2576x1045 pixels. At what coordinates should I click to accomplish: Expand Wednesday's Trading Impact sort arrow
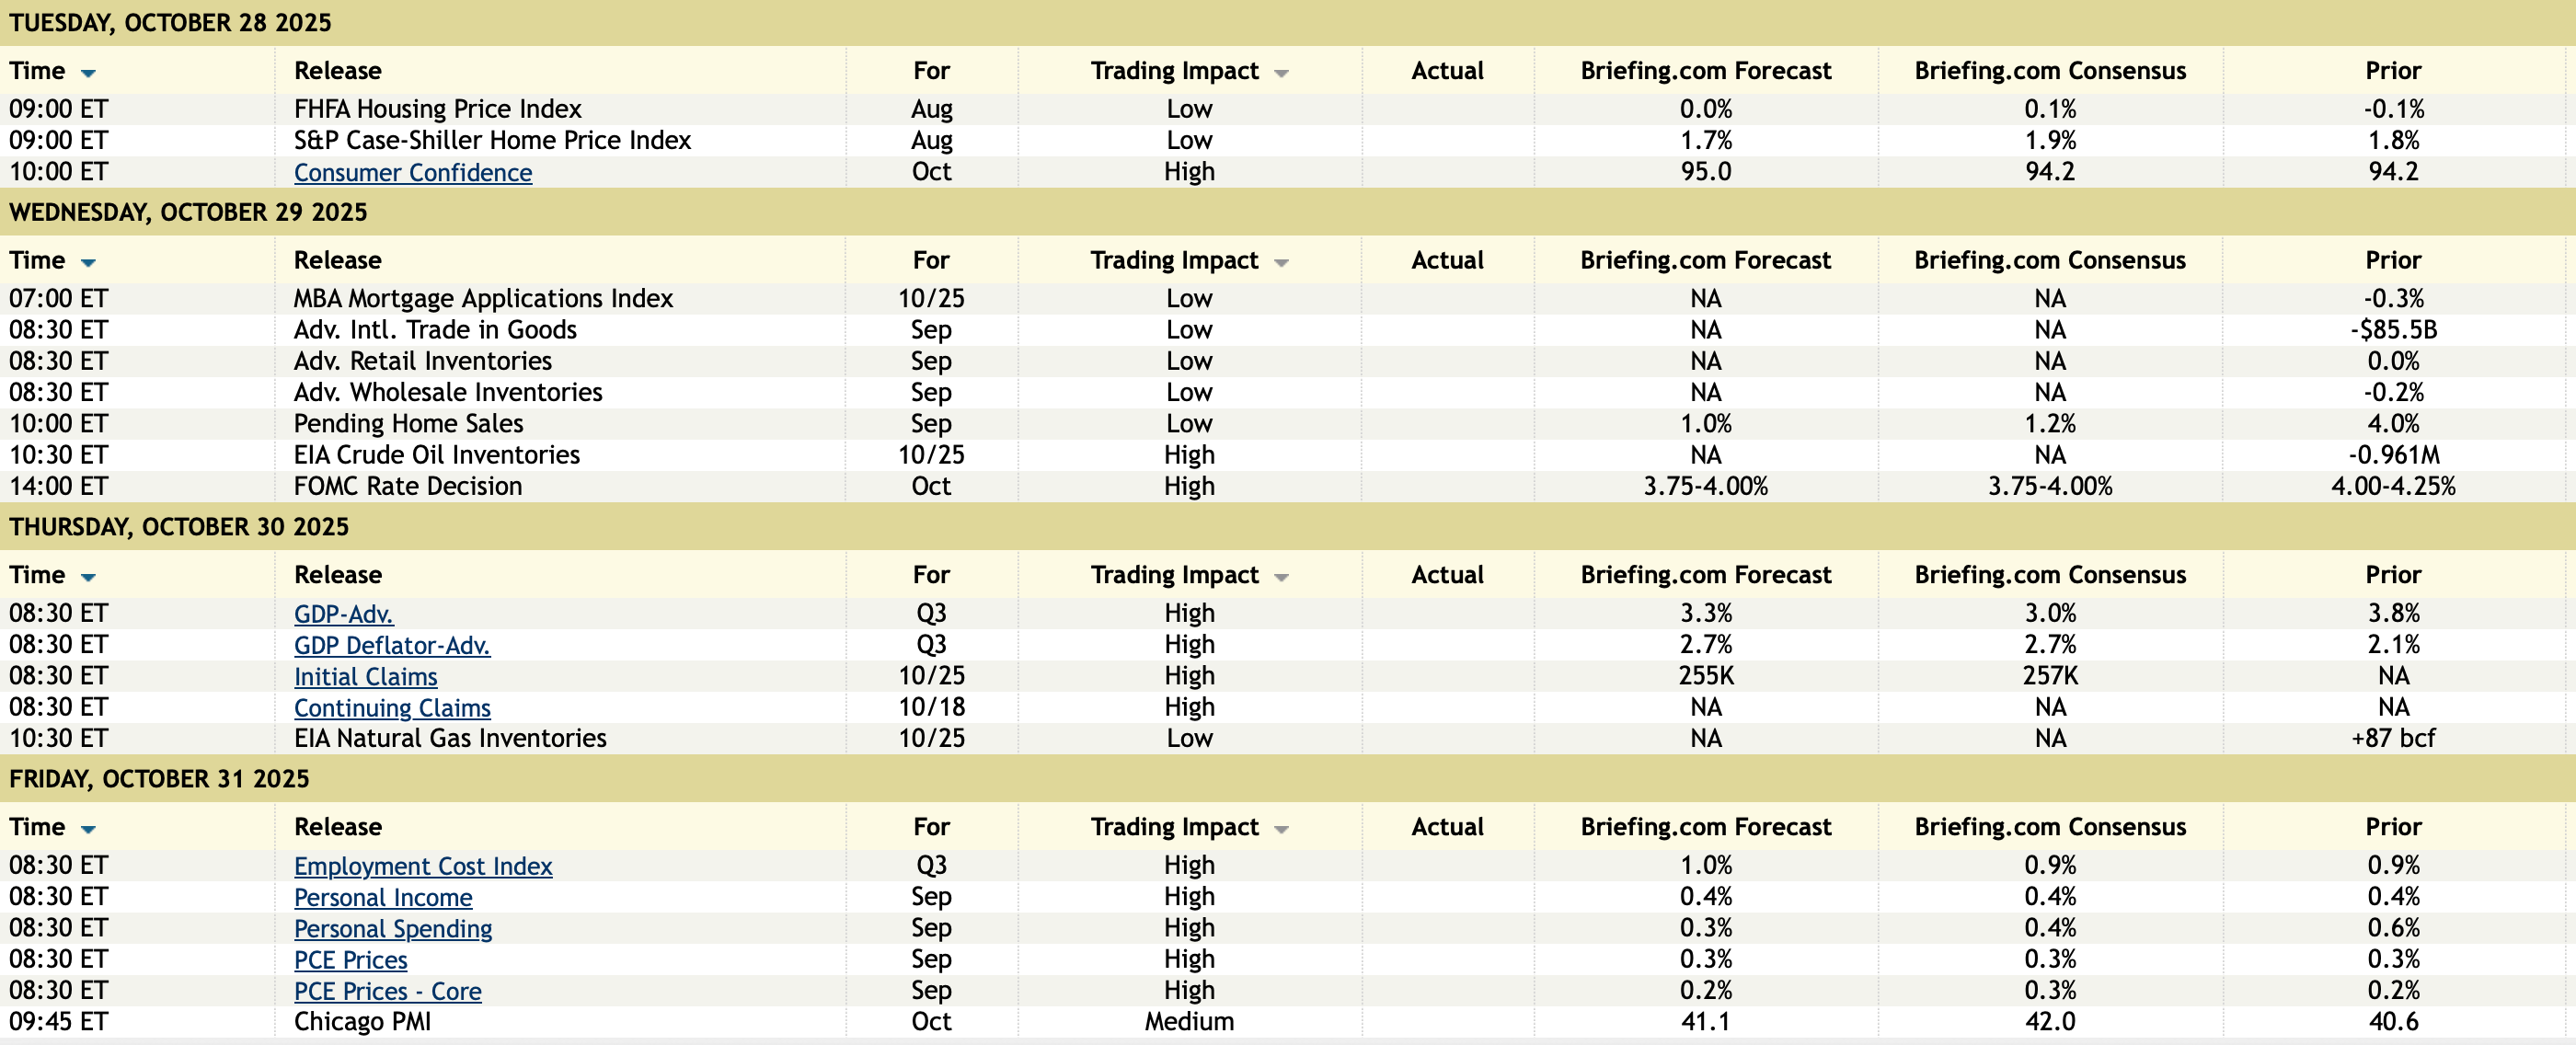coord(1281,262)
